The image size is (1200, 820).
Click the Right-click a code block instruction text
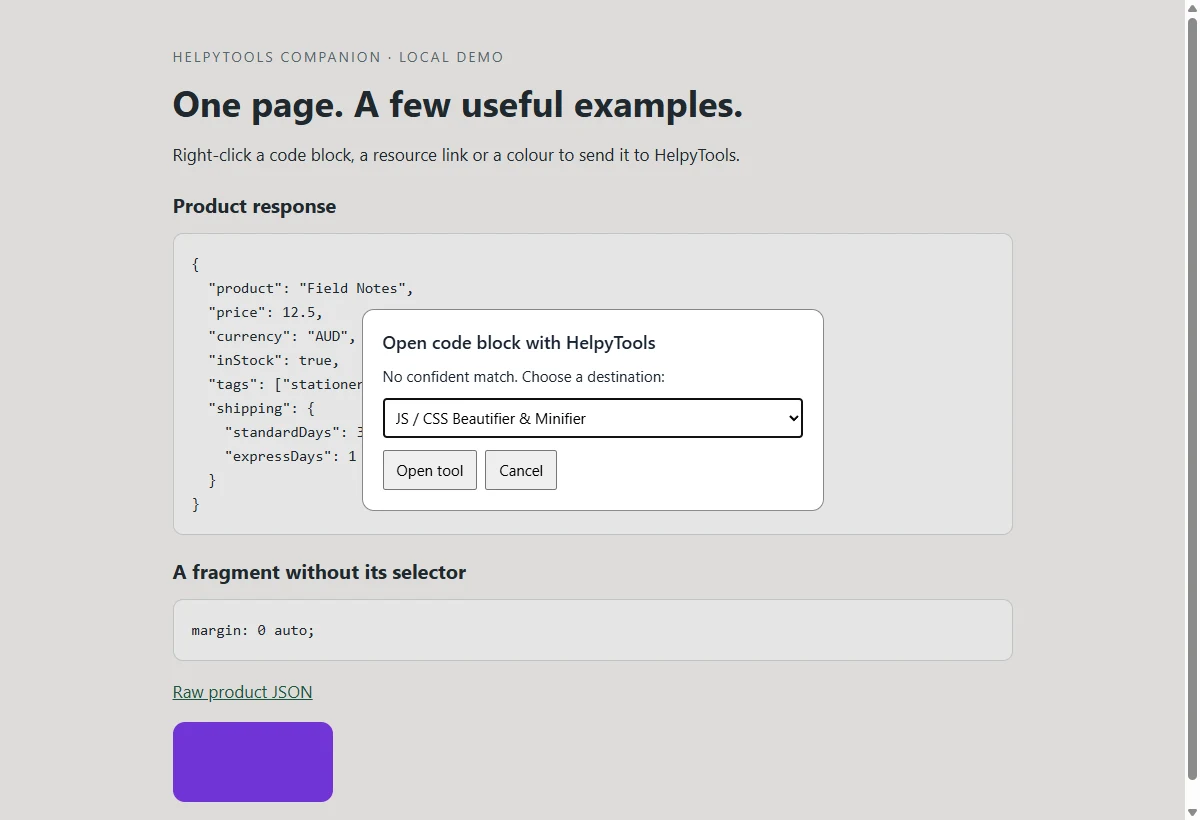click(x=456, y=155)
